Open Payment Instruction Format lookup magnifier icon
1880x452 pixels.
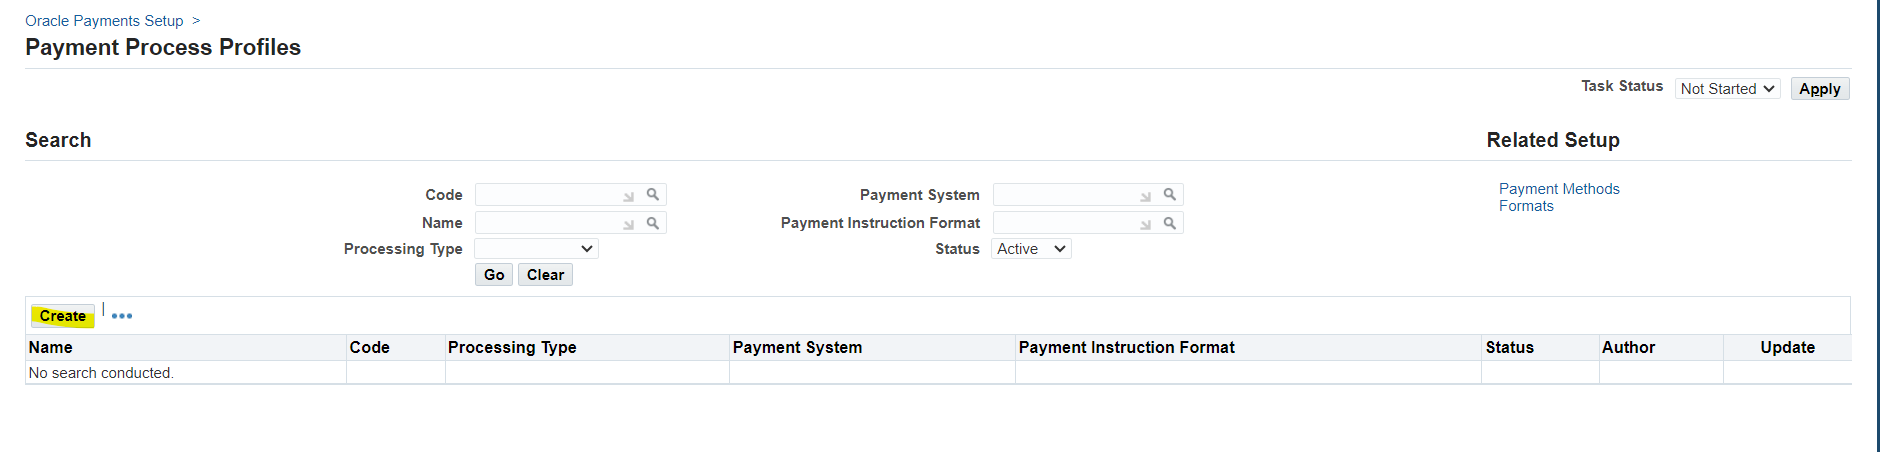click(1170, 223)
